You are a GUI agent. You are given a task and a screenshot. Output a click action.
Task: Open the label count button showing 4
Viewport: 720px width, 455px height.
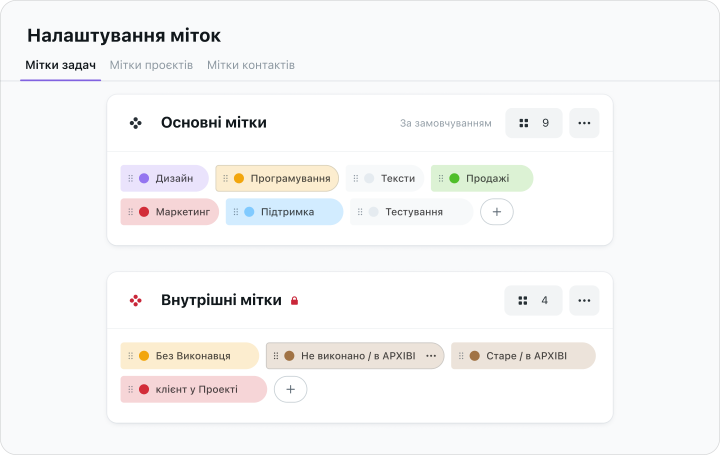533,301
